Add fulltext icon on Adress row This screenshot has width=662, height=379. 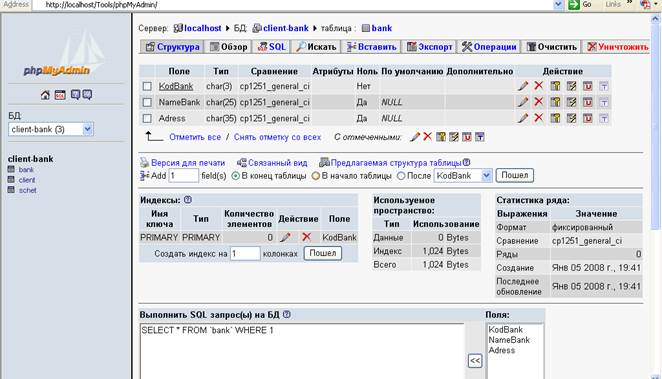tap(604, 118)
